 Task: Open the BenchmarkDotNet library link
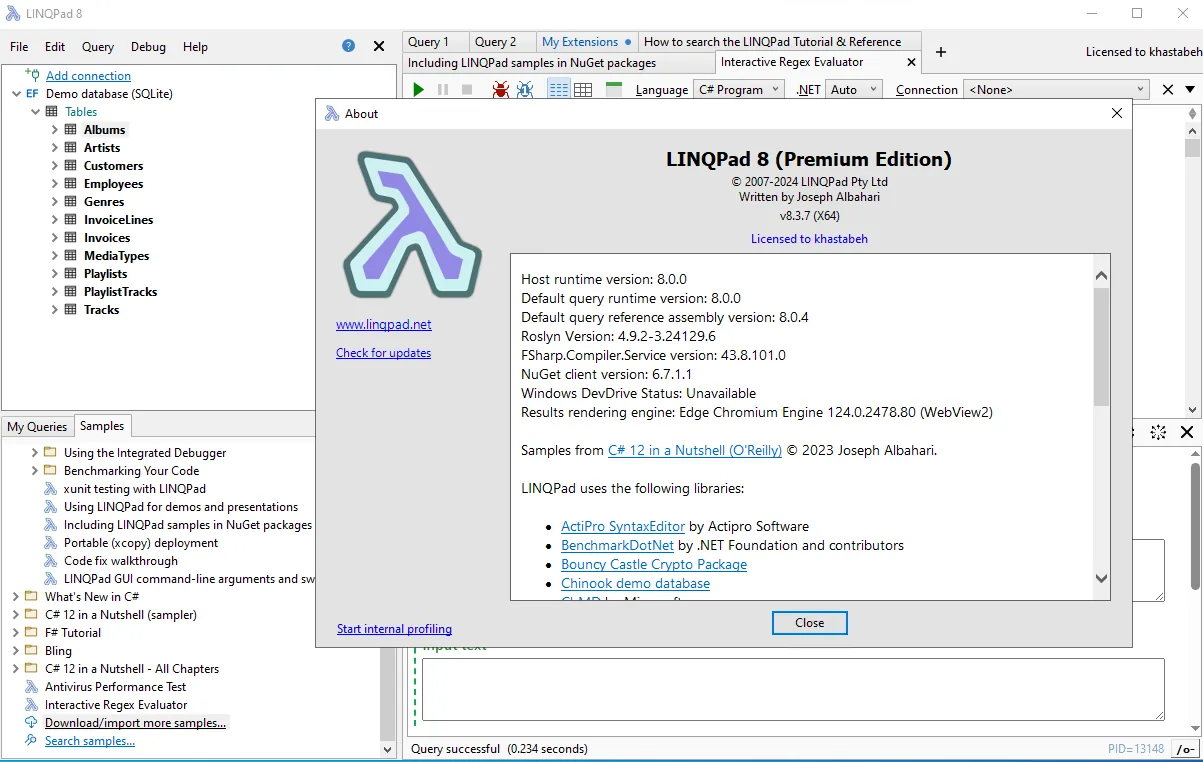click(617, 546)
